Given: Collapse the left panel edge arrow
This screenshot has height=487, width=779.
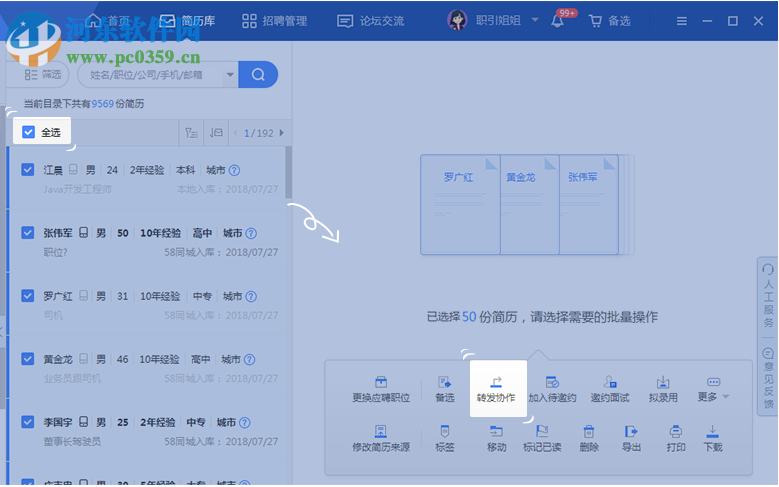Looking at the screenshot, I should (x=2, y=331).
